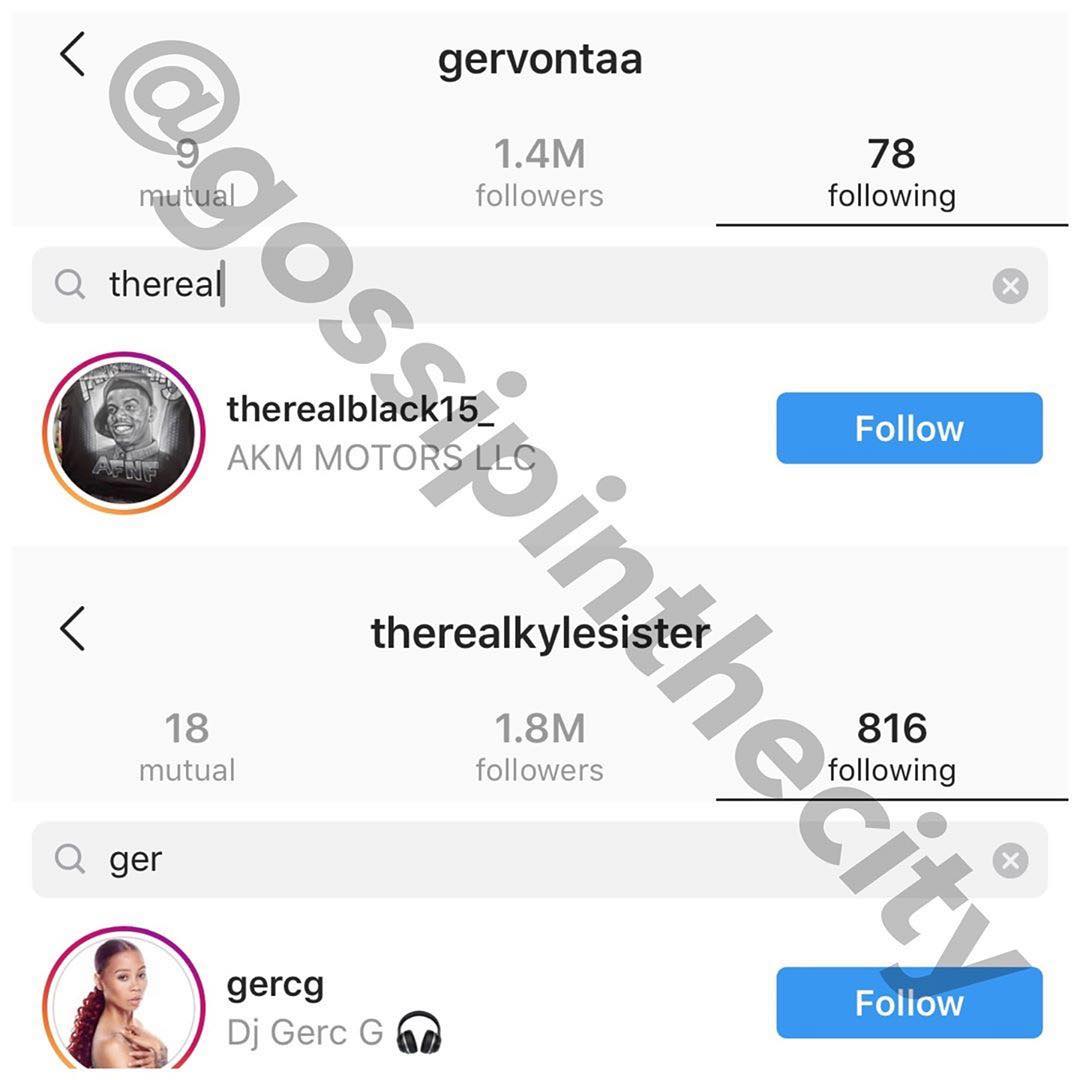Go back from gervontaa profile list
Screen dimensions: 1080x1080
(x=72, y=54)
